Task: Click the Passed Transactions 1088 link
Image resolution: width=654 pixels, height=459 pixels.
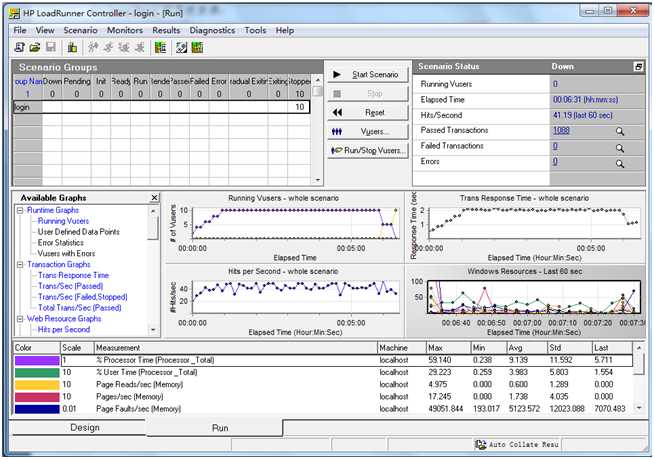Action: 561,130
